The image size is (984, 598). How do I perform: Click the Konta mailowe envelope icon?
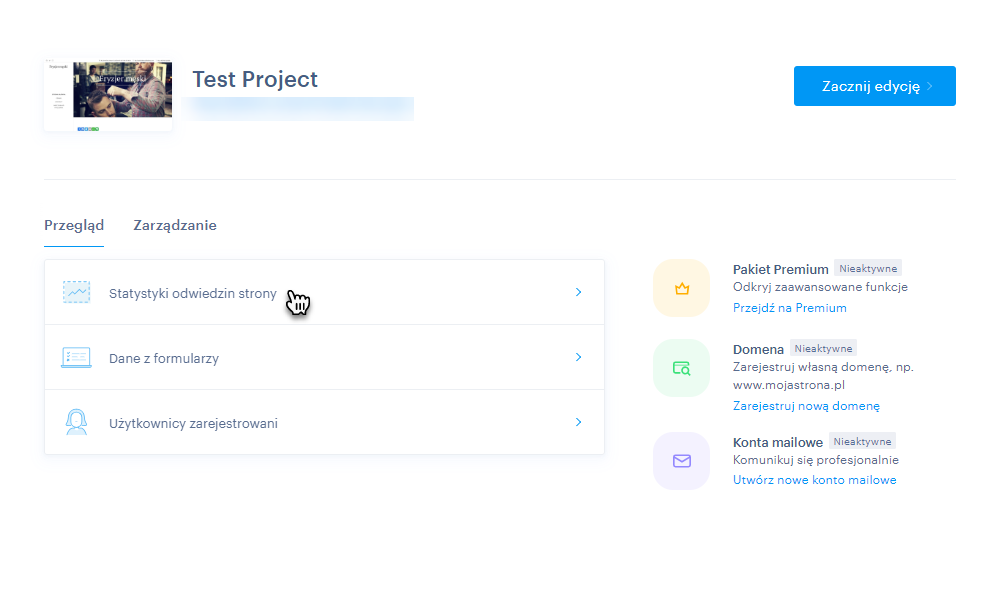[682, 461]
